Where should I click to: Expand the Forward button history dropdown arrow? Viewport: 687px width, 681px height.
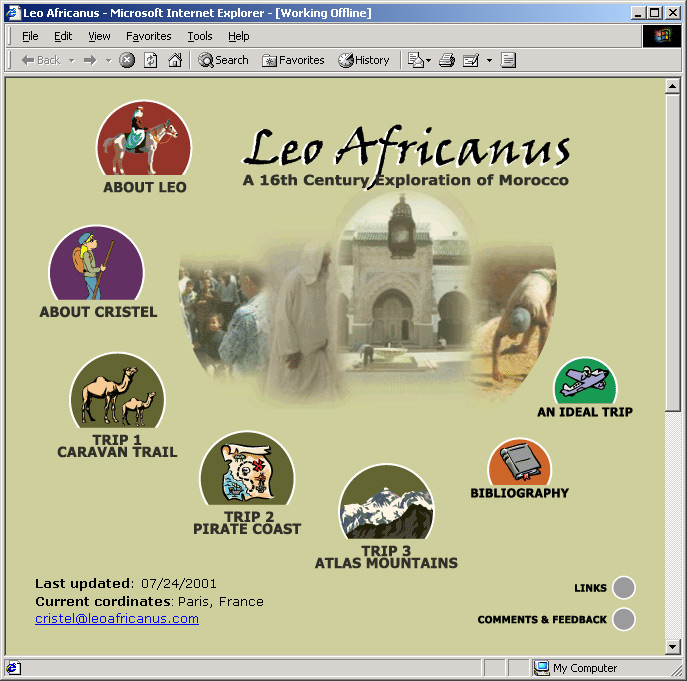(x=107, y=60)
